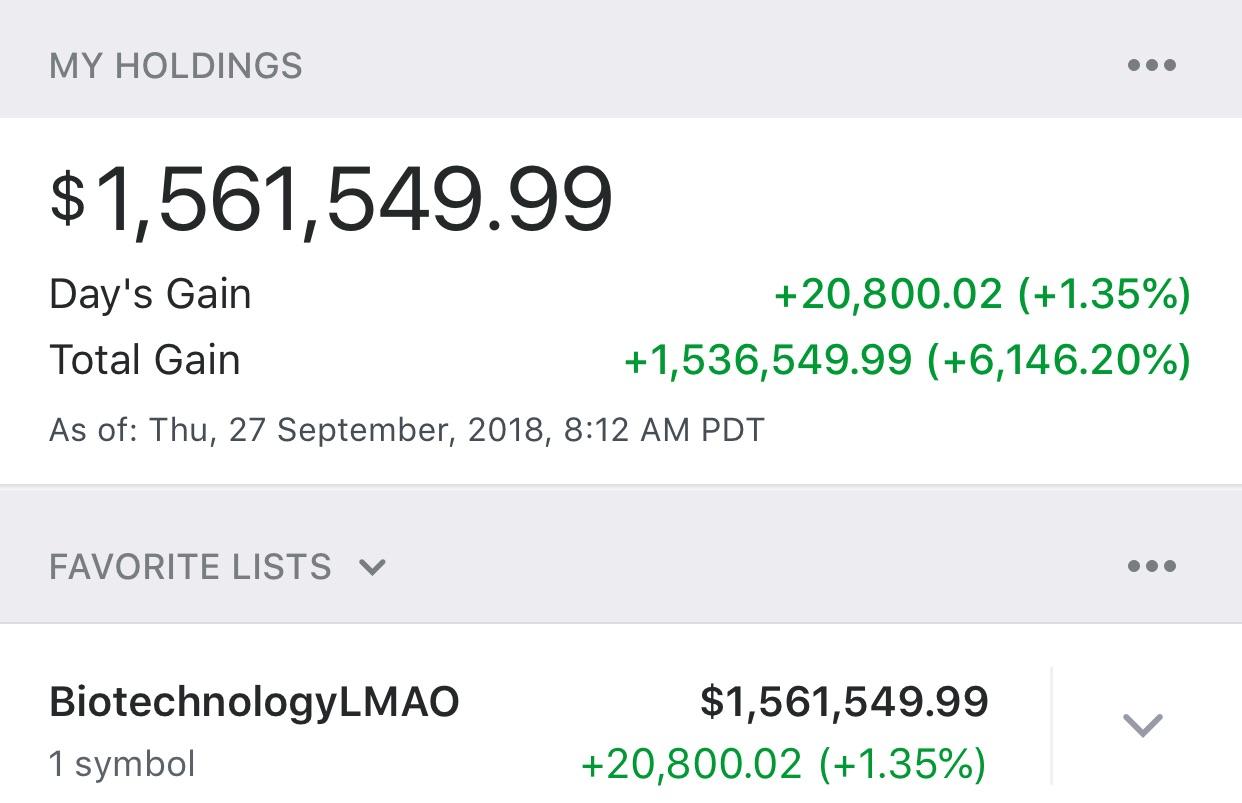Click the three-dot menu beside FAVORITE LISTS
1242x803 pixels.
(x=1154, y=566)
